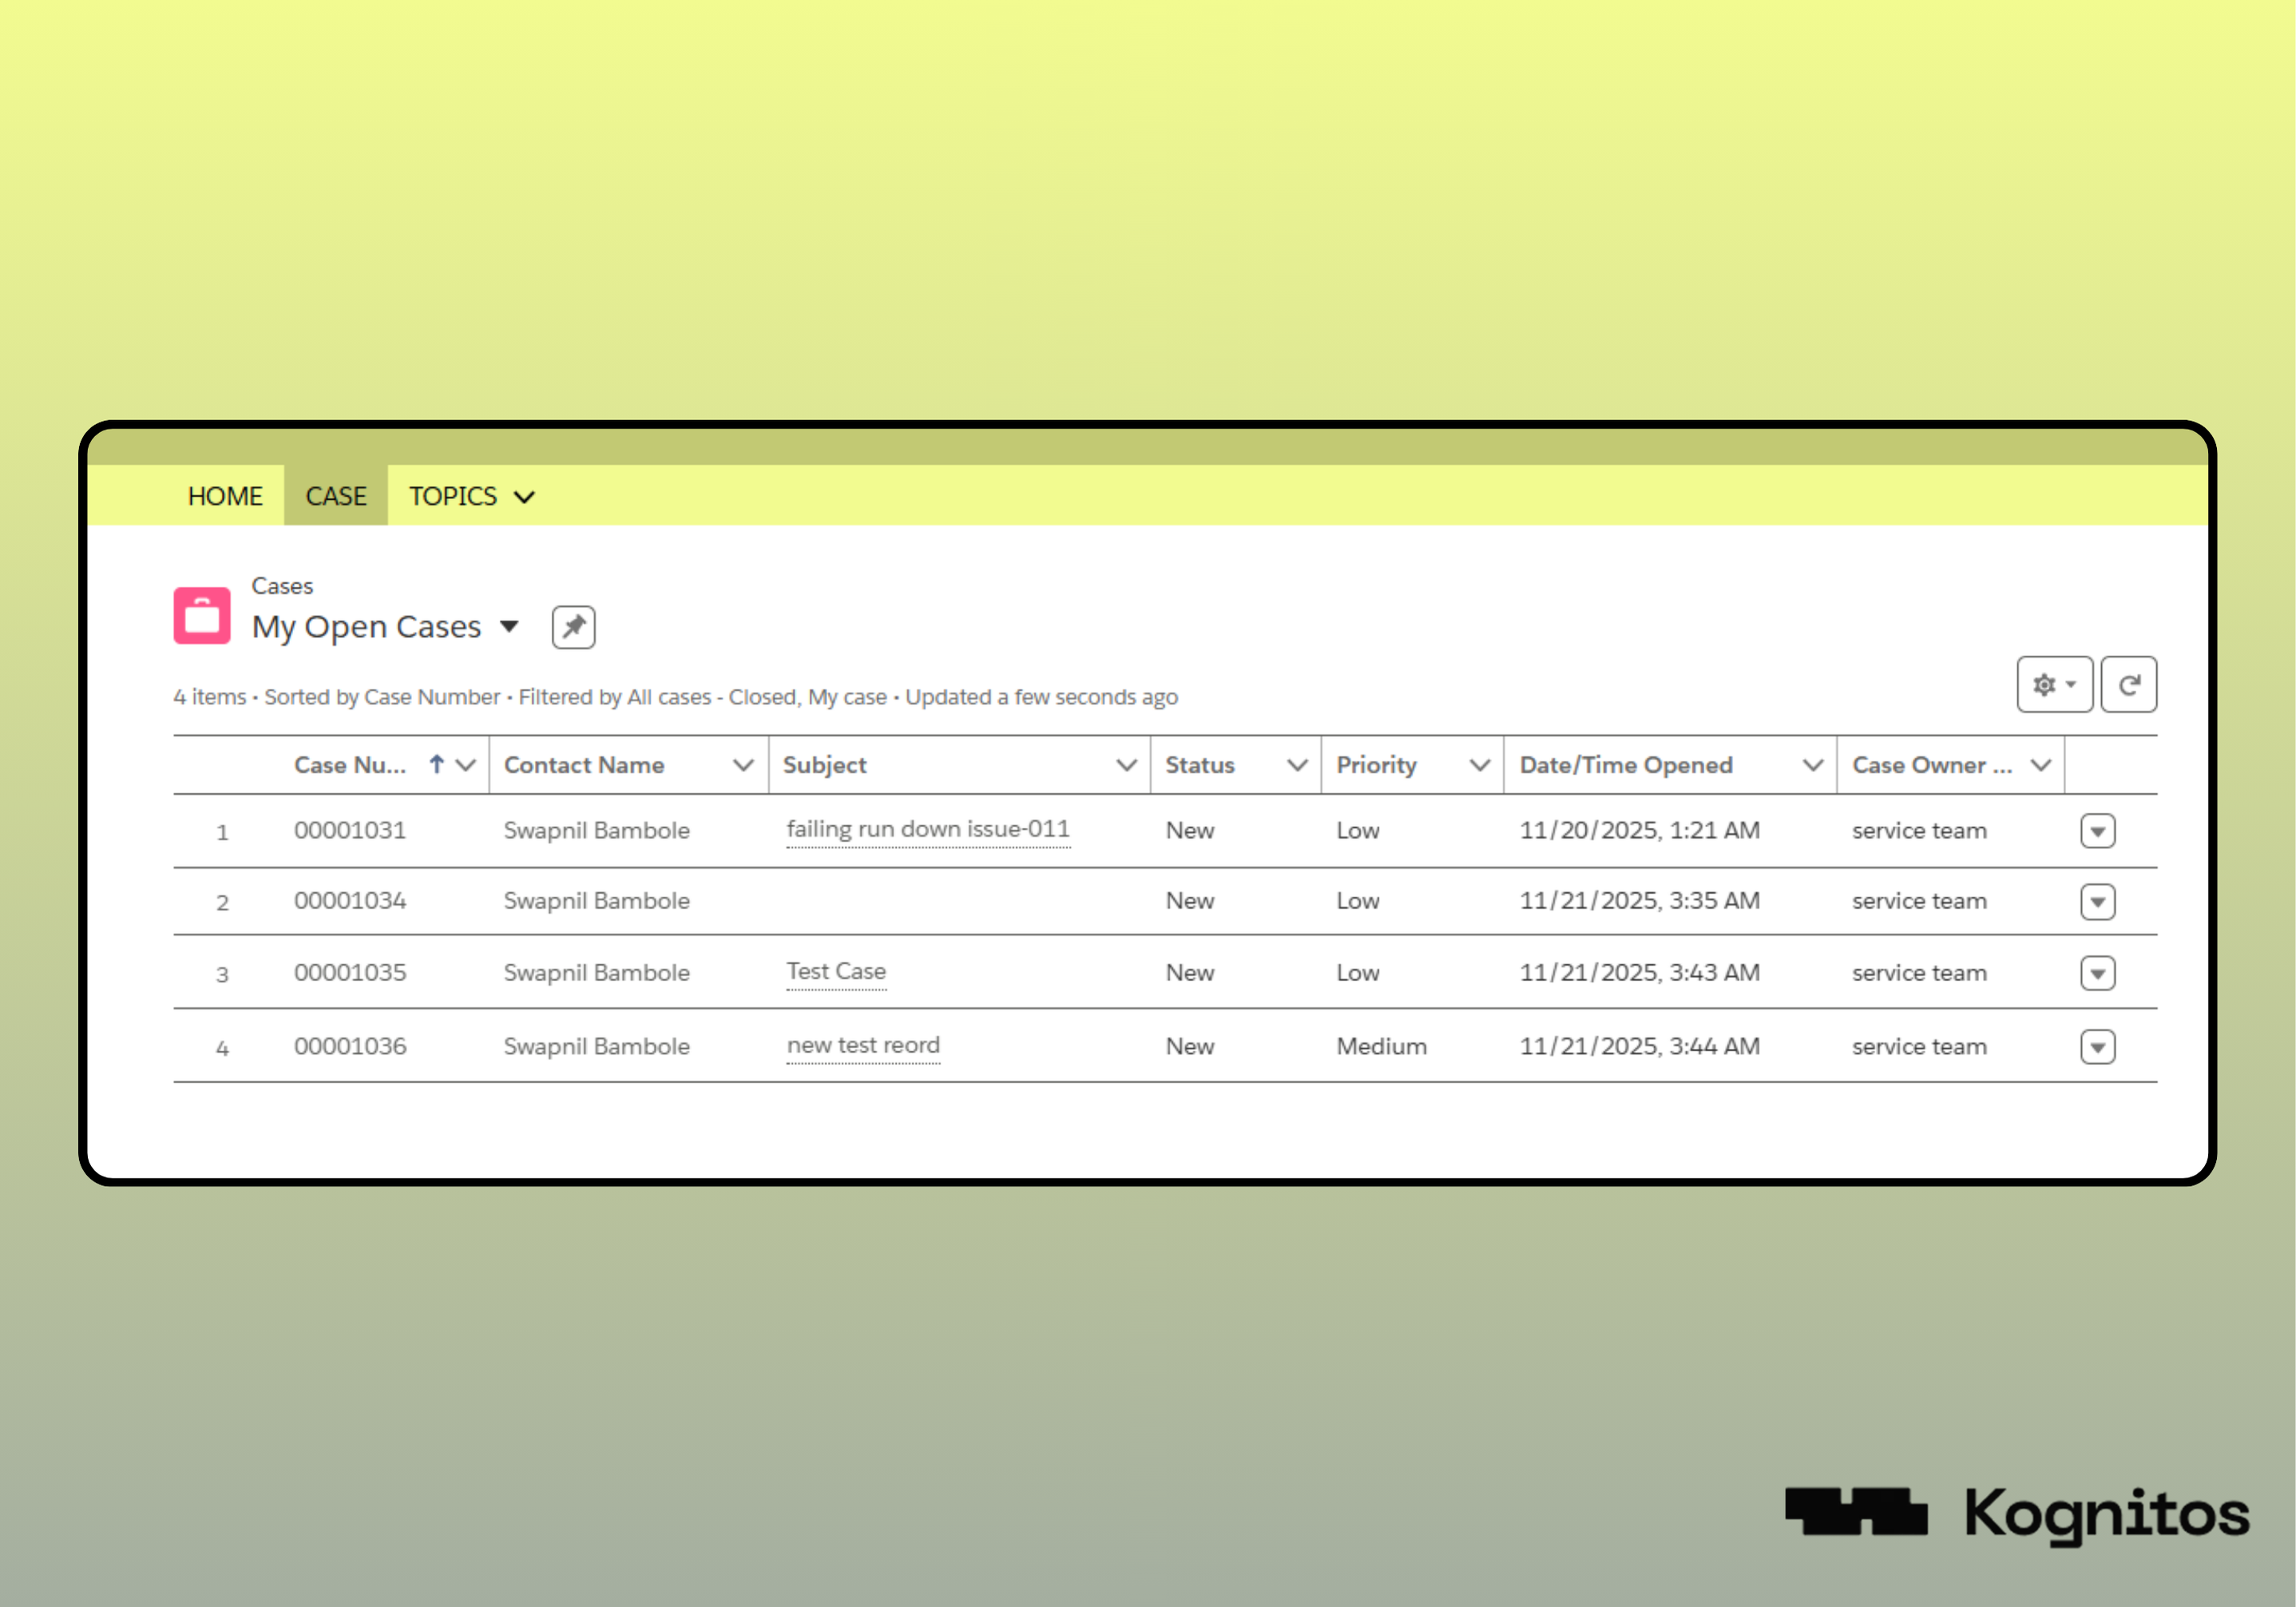Expand the TOPICS menu chevron
Screen dimensions: 2296x1607
point(524,497)
